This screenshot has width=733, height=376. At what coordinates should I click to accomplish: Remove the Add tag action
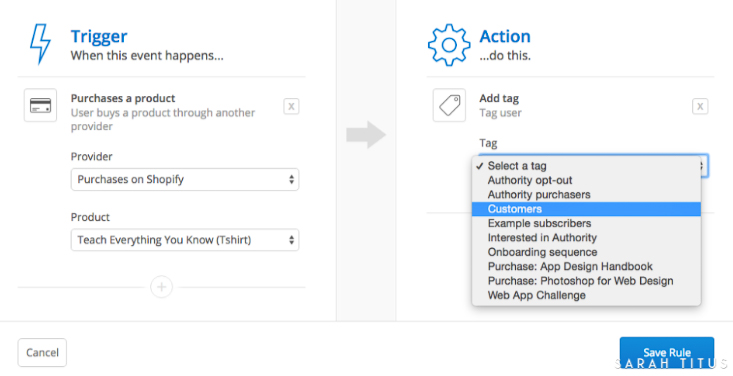[700, 106]
